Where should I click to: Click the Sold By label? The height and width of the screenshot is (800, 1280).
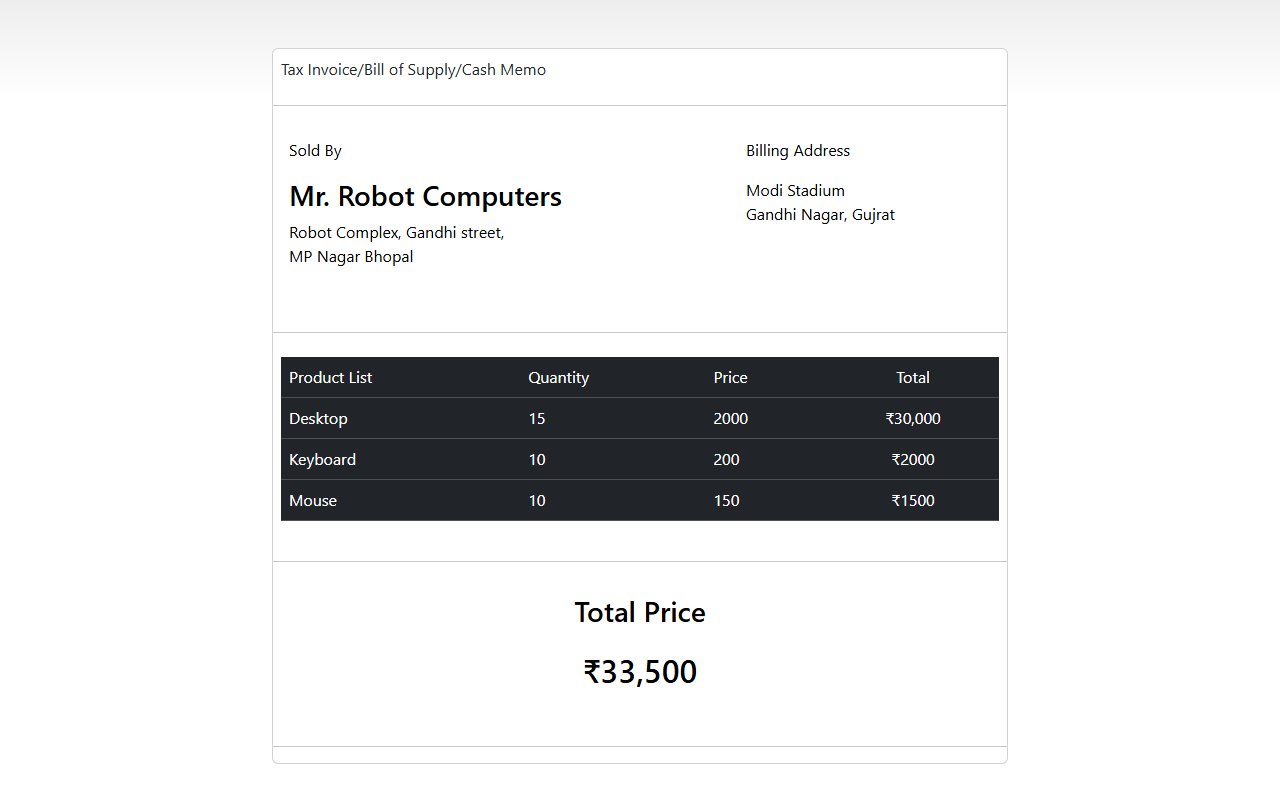(315, 151)
